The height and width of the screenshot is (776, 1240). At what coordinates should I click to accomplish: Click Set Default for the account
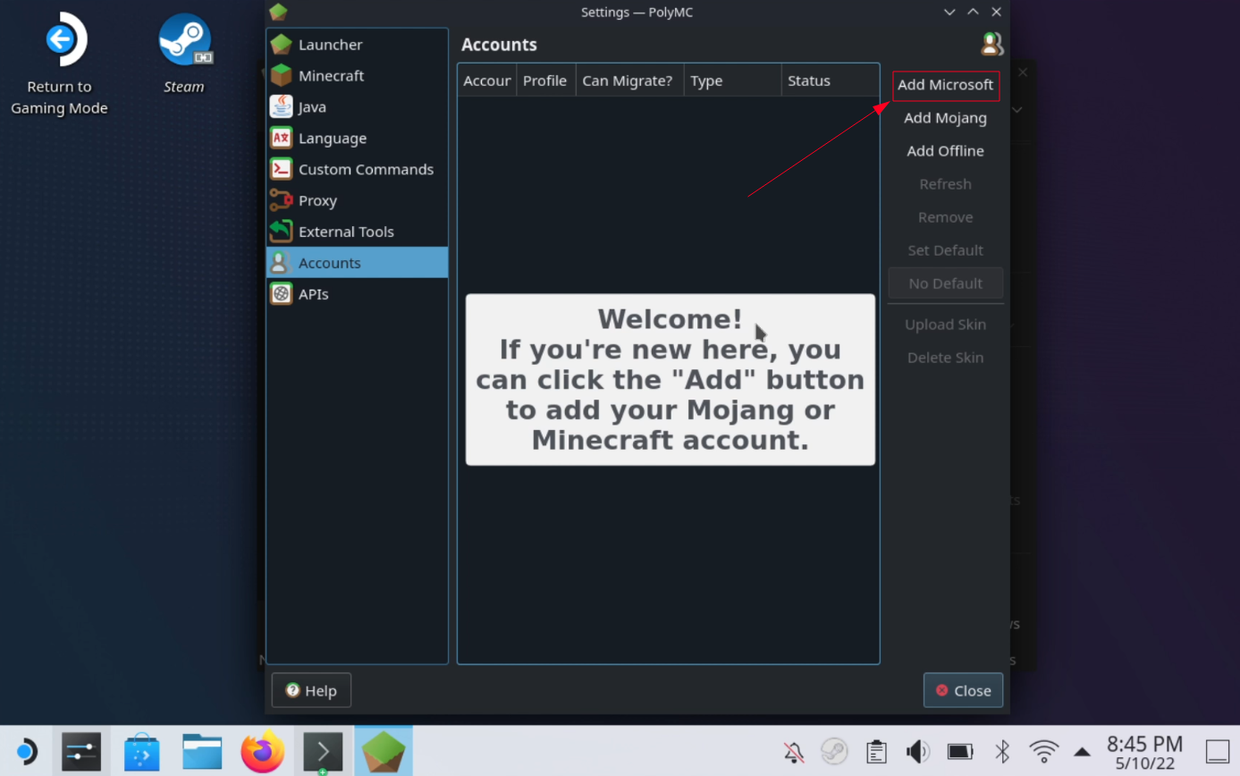pyautogui.click(x=945, y=250)
